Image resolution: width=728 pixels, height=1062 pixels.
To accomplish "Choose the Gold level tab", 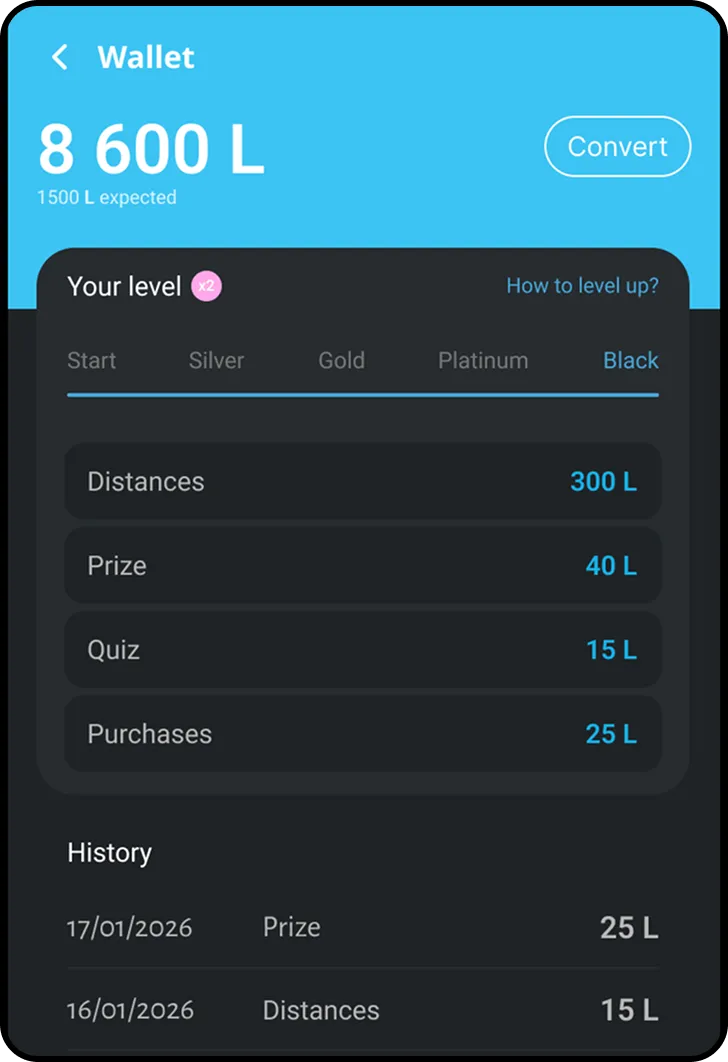I will [341, 360].
